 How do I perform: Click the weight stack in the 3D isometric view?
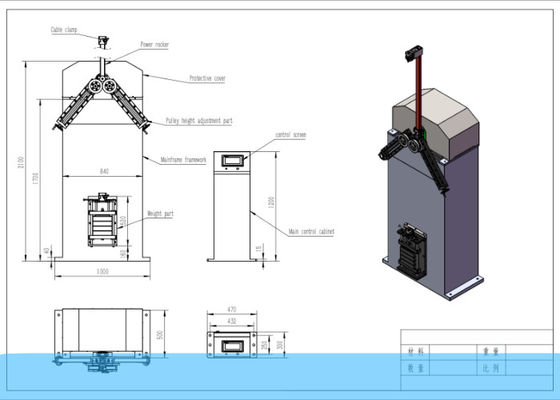pos(411,250)
